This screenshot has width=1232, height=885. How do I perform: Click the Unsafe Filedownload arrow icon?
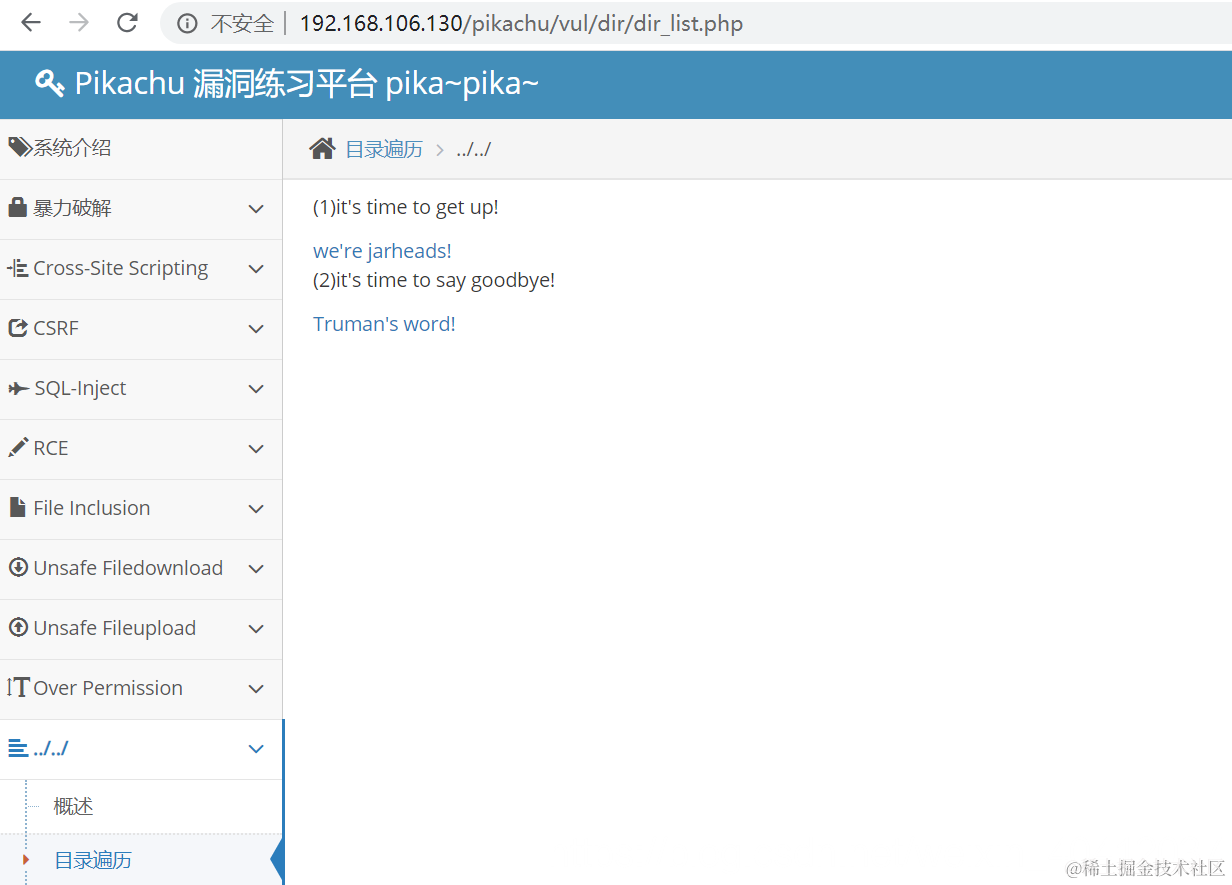(x=18, y=568)
